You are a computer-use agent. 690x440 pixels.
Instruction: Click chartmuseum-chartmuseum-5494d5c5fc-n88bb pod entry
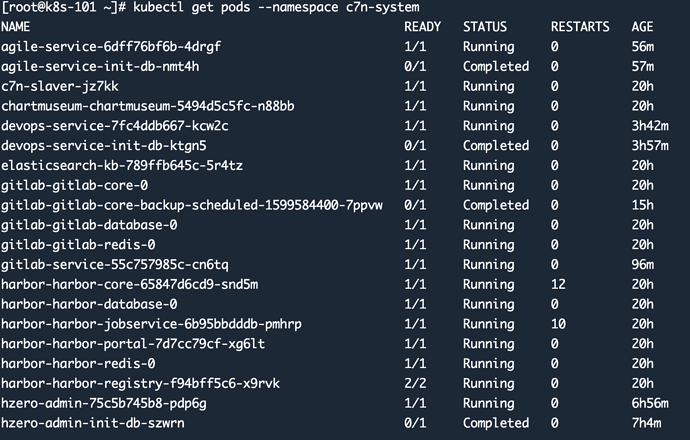pyautogui.click(x=147, y=106)
